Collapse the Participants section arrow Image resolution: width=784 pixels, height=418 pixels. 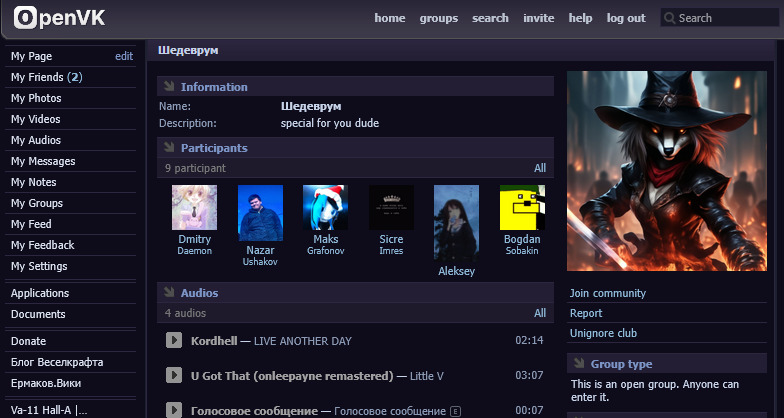coord(168,148)
